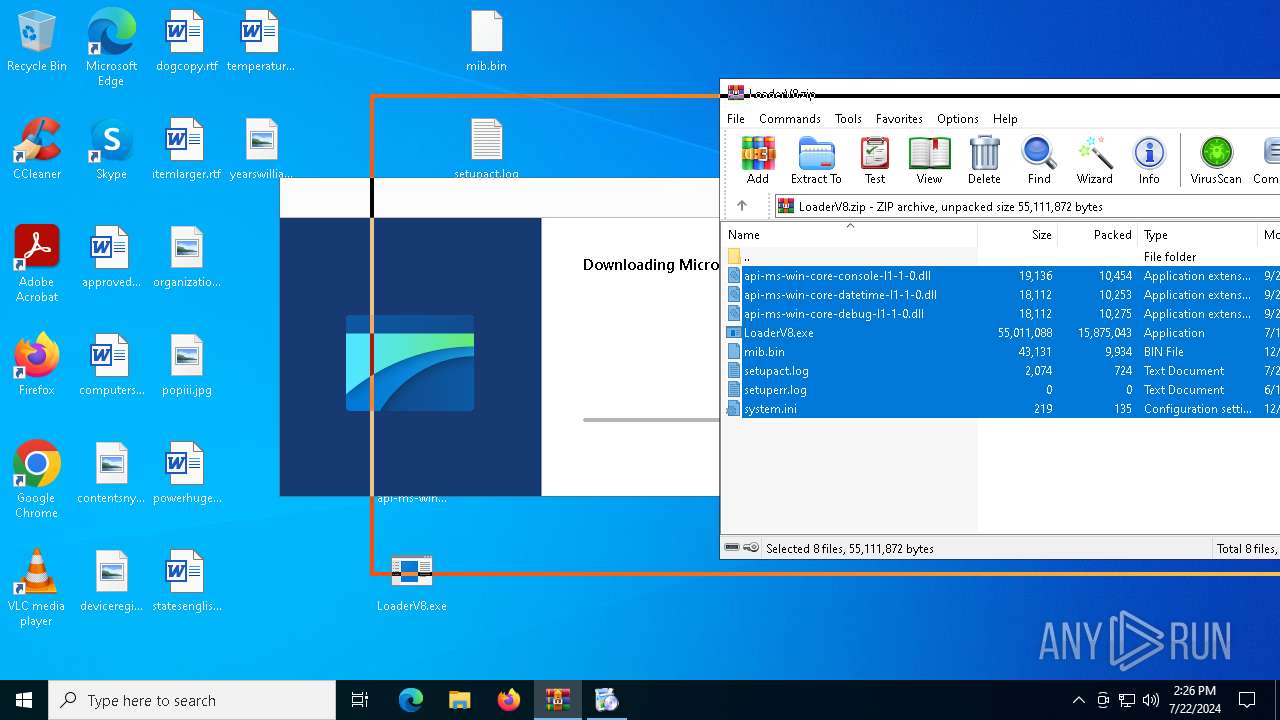Viewport: 1280px width, 720px height.
Task: Select the itemlarger.rtf desktop file
Action: click(186, 150)
